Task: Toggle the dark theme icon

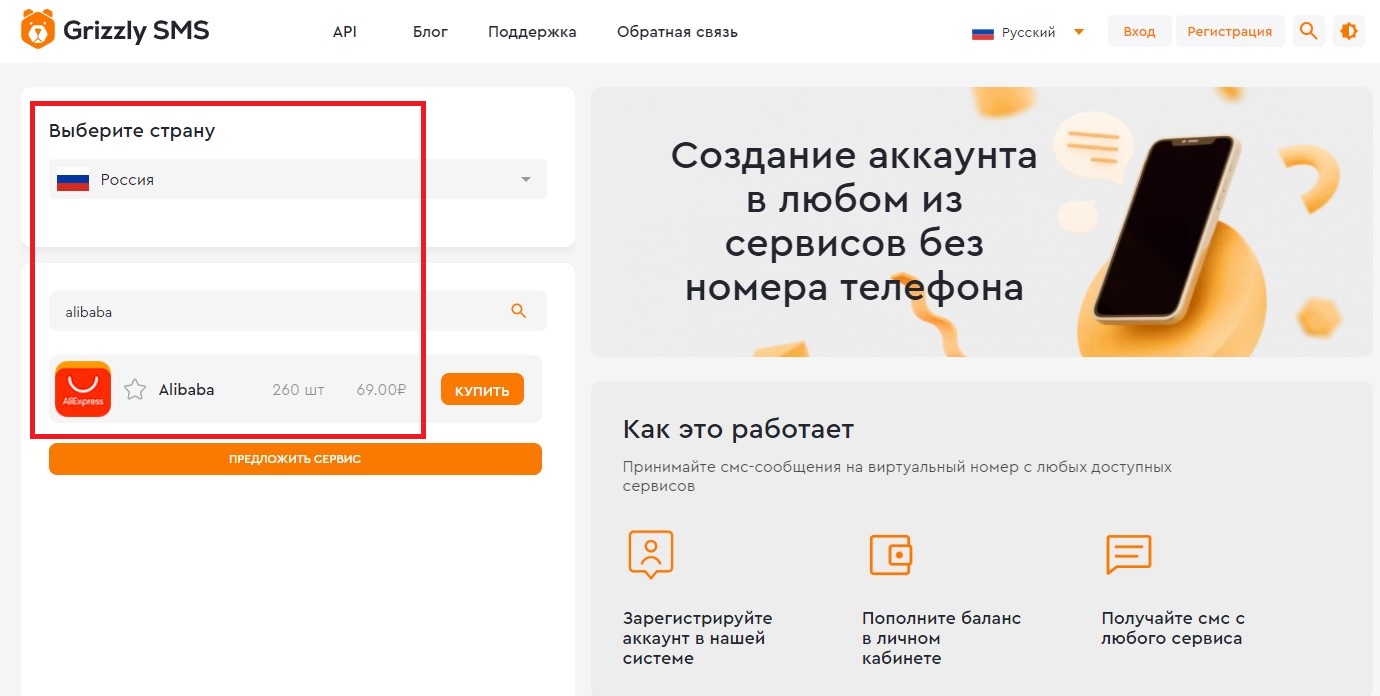Action: (x=1349, y=31)
